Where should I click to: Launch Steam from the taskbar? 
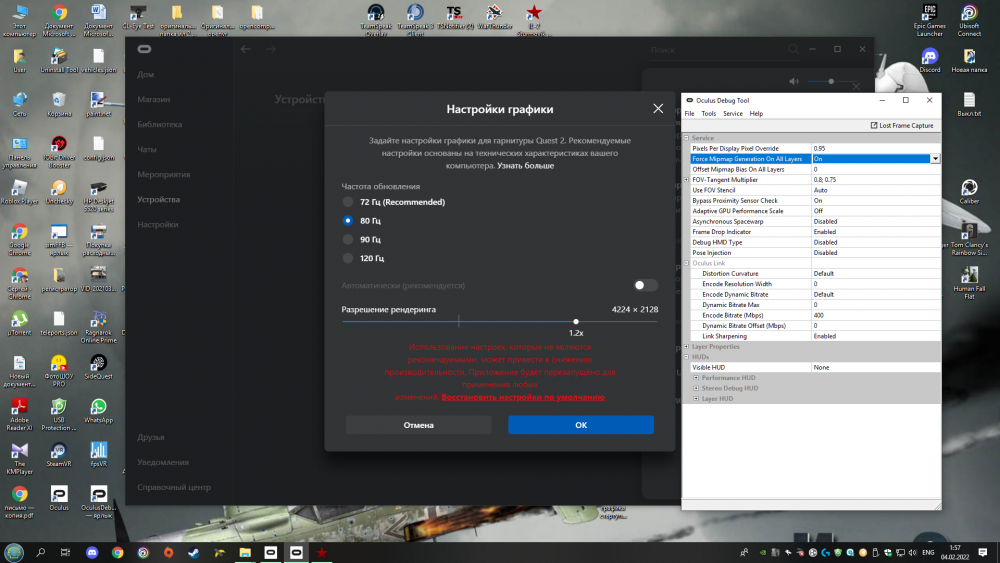[195, 552]
